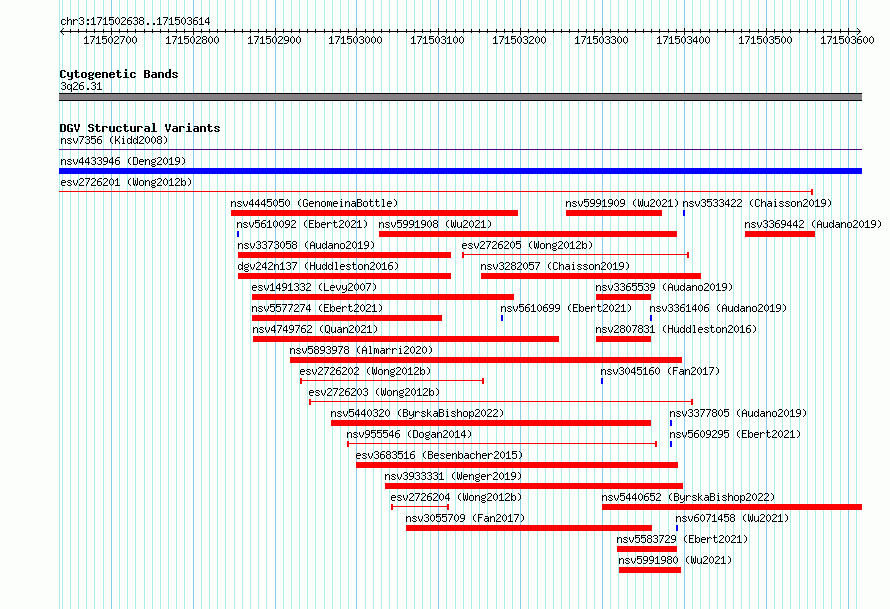Click nsv5440652 (ByrskaBishop2022) label

click(688, 497)
